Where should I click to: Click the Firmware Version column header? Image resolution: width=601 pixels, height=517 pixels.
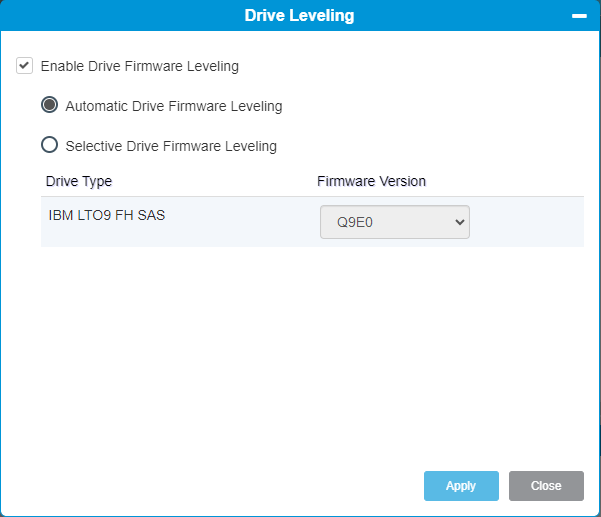point(371,181)
